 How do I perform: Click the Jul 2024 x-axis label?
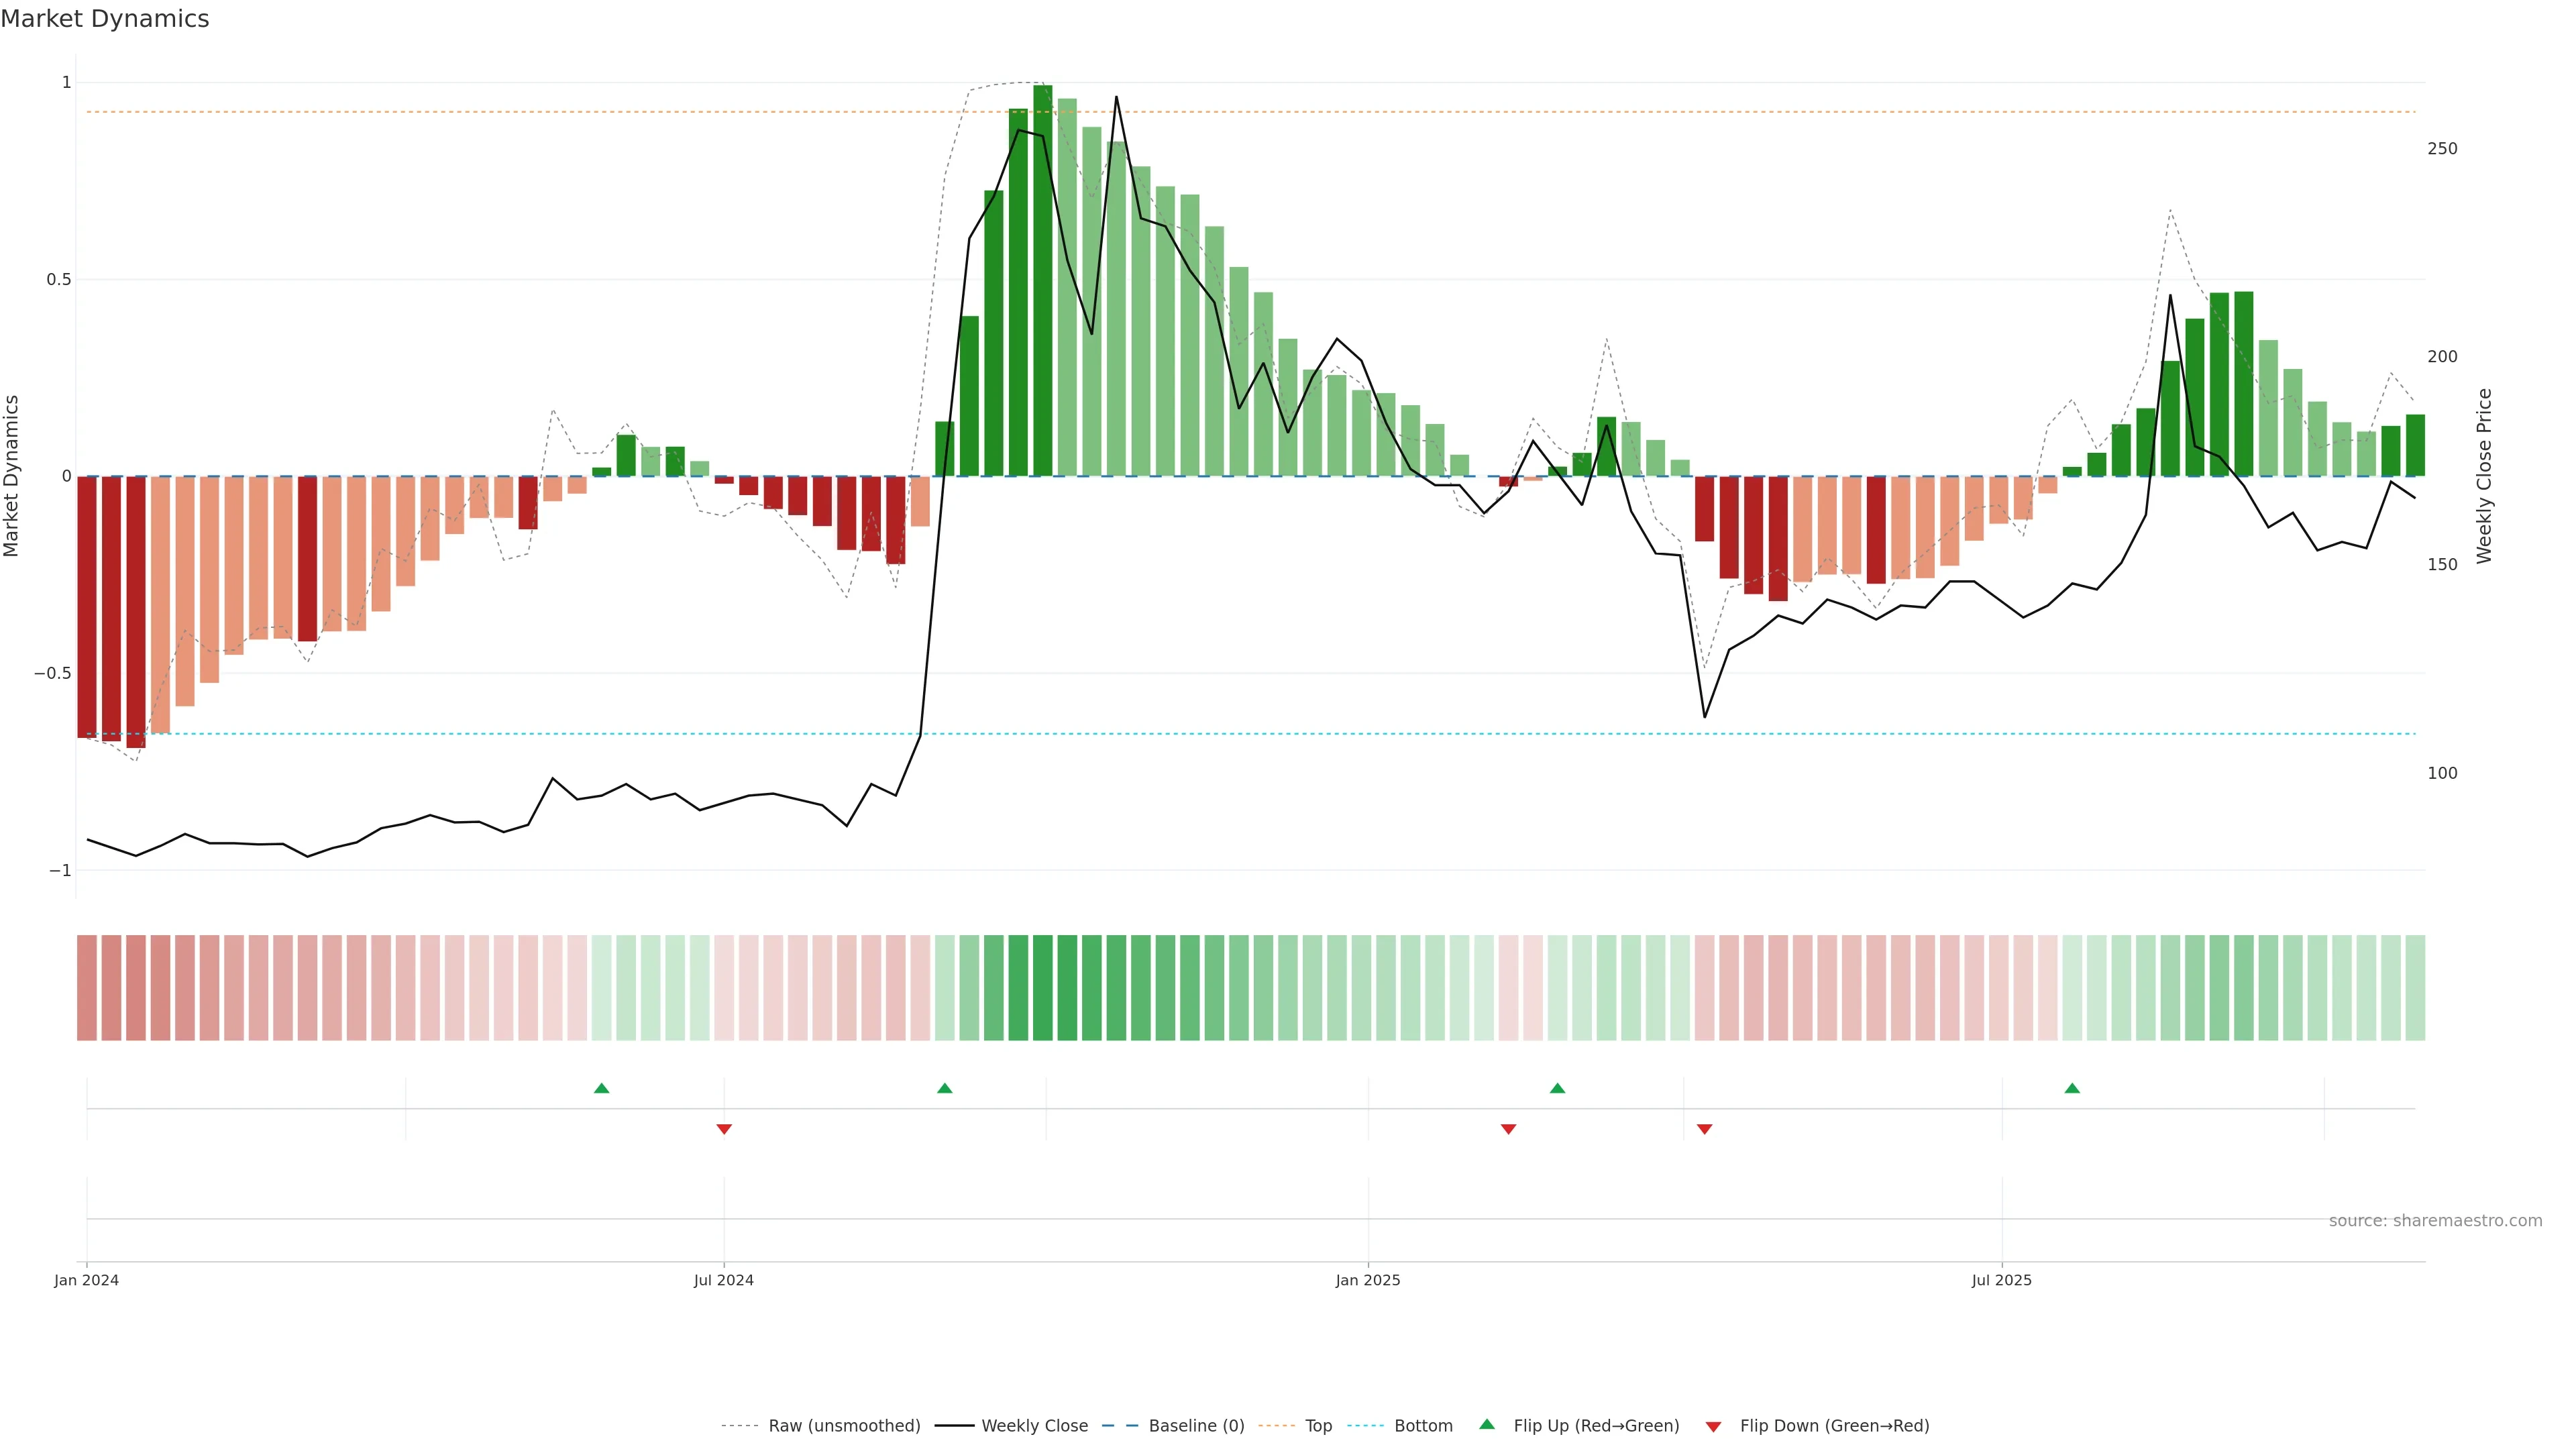point(724,1280)
